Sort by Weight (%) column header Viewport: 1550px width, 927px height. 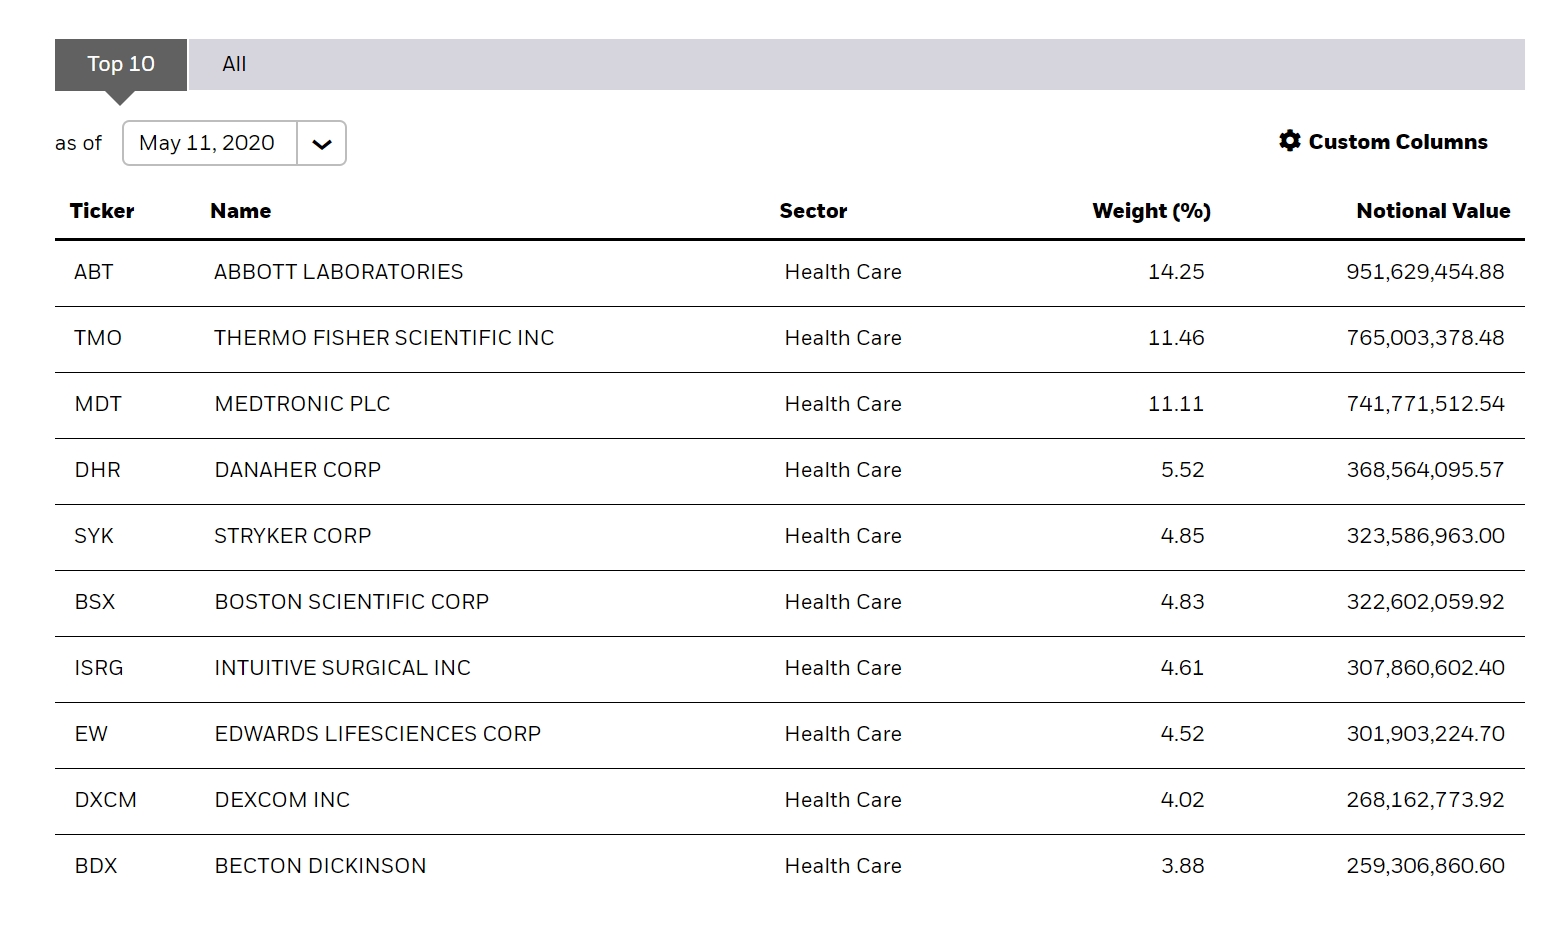[1151, 211]
